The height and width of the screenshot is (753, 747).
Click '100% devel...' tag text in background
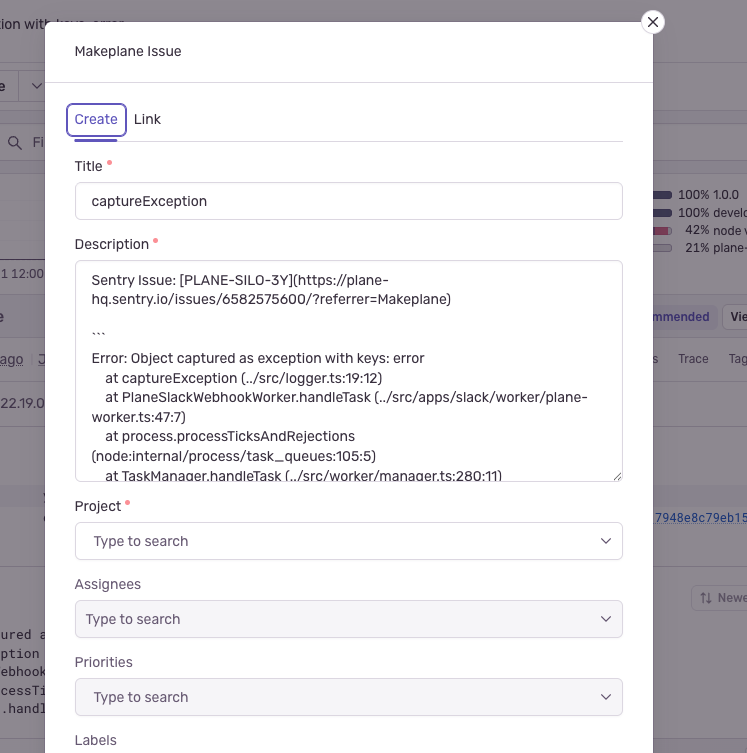tap(712, 213)
